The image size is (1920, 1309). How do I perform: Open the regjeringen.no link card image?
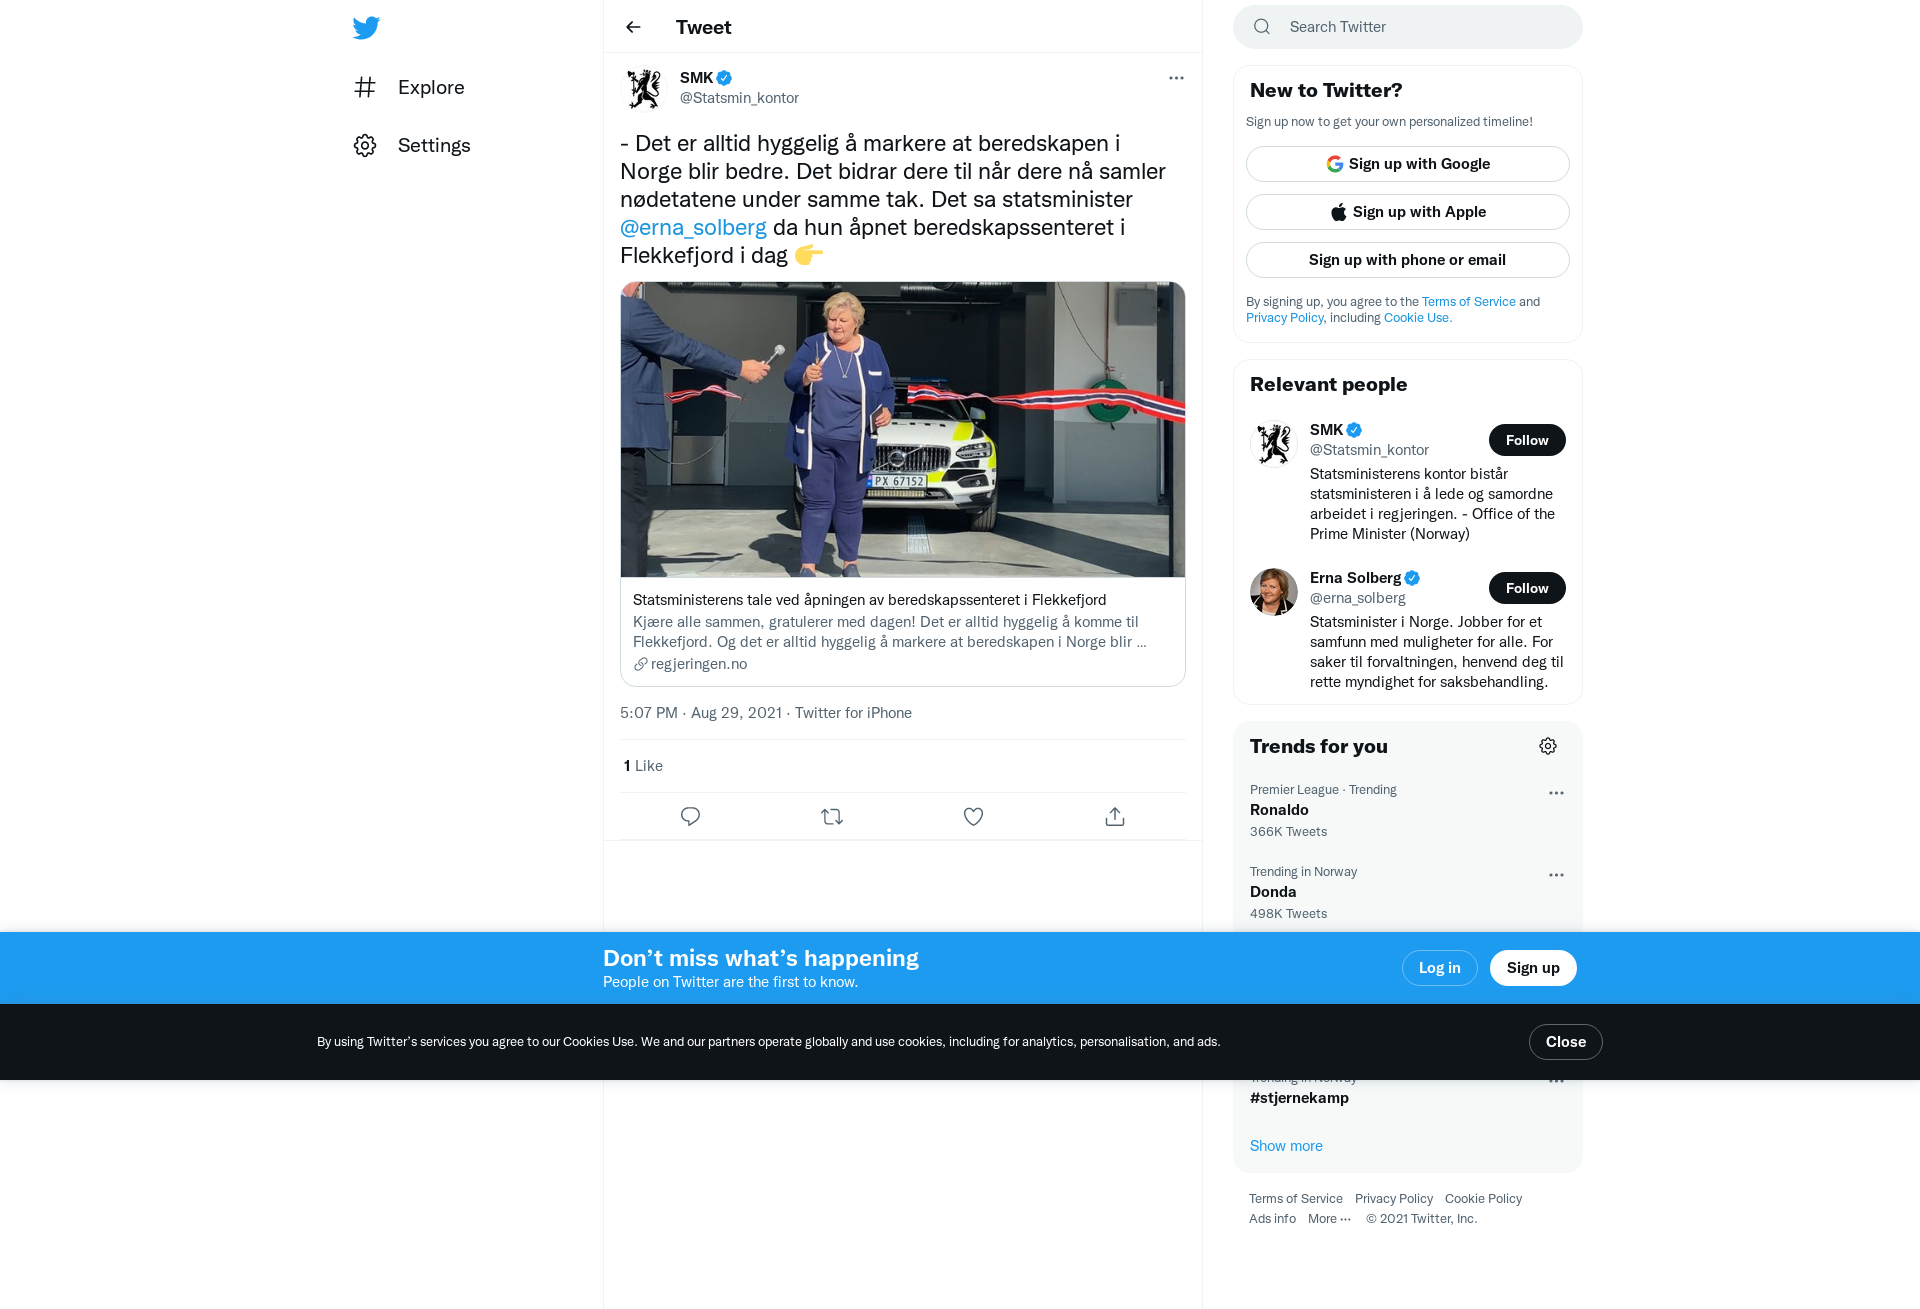(x=903, y=429)
